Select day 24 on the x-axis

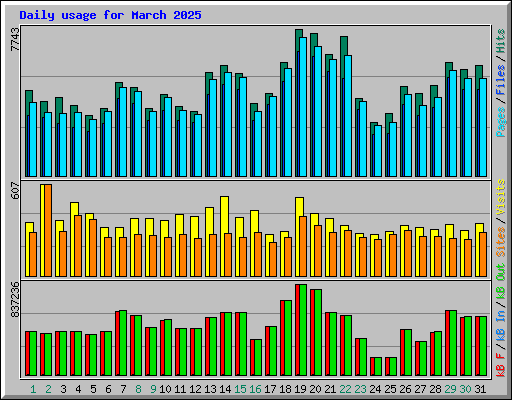375,389
